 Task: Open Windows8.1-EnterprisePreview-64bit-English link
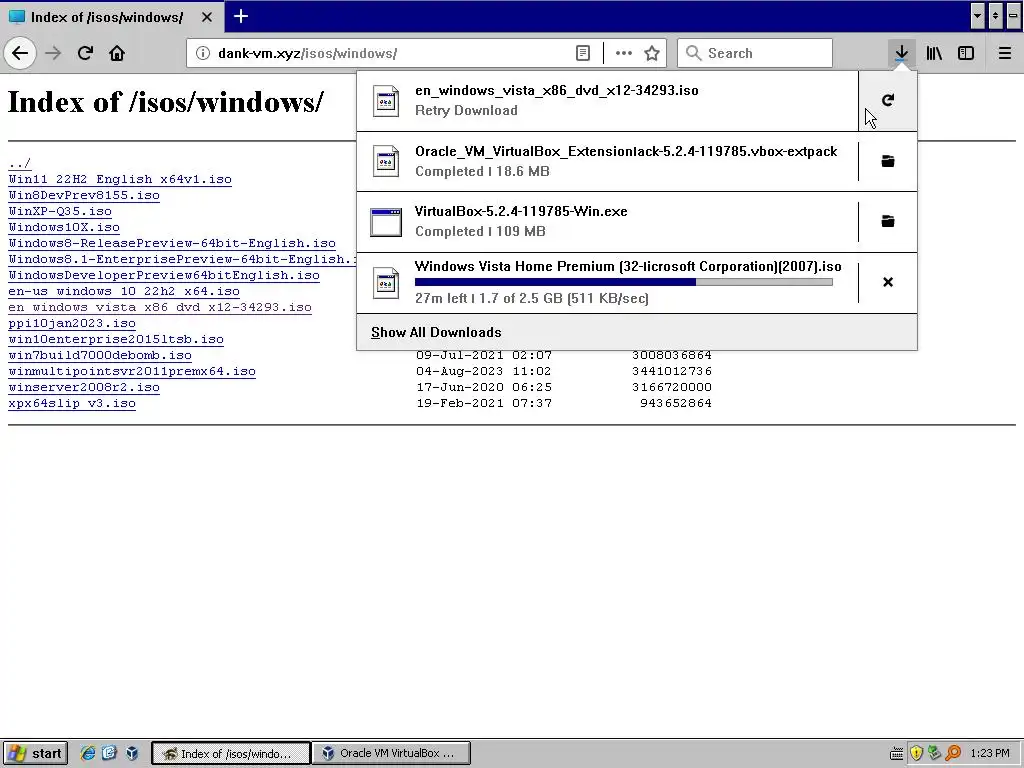(x=182, y=259)
